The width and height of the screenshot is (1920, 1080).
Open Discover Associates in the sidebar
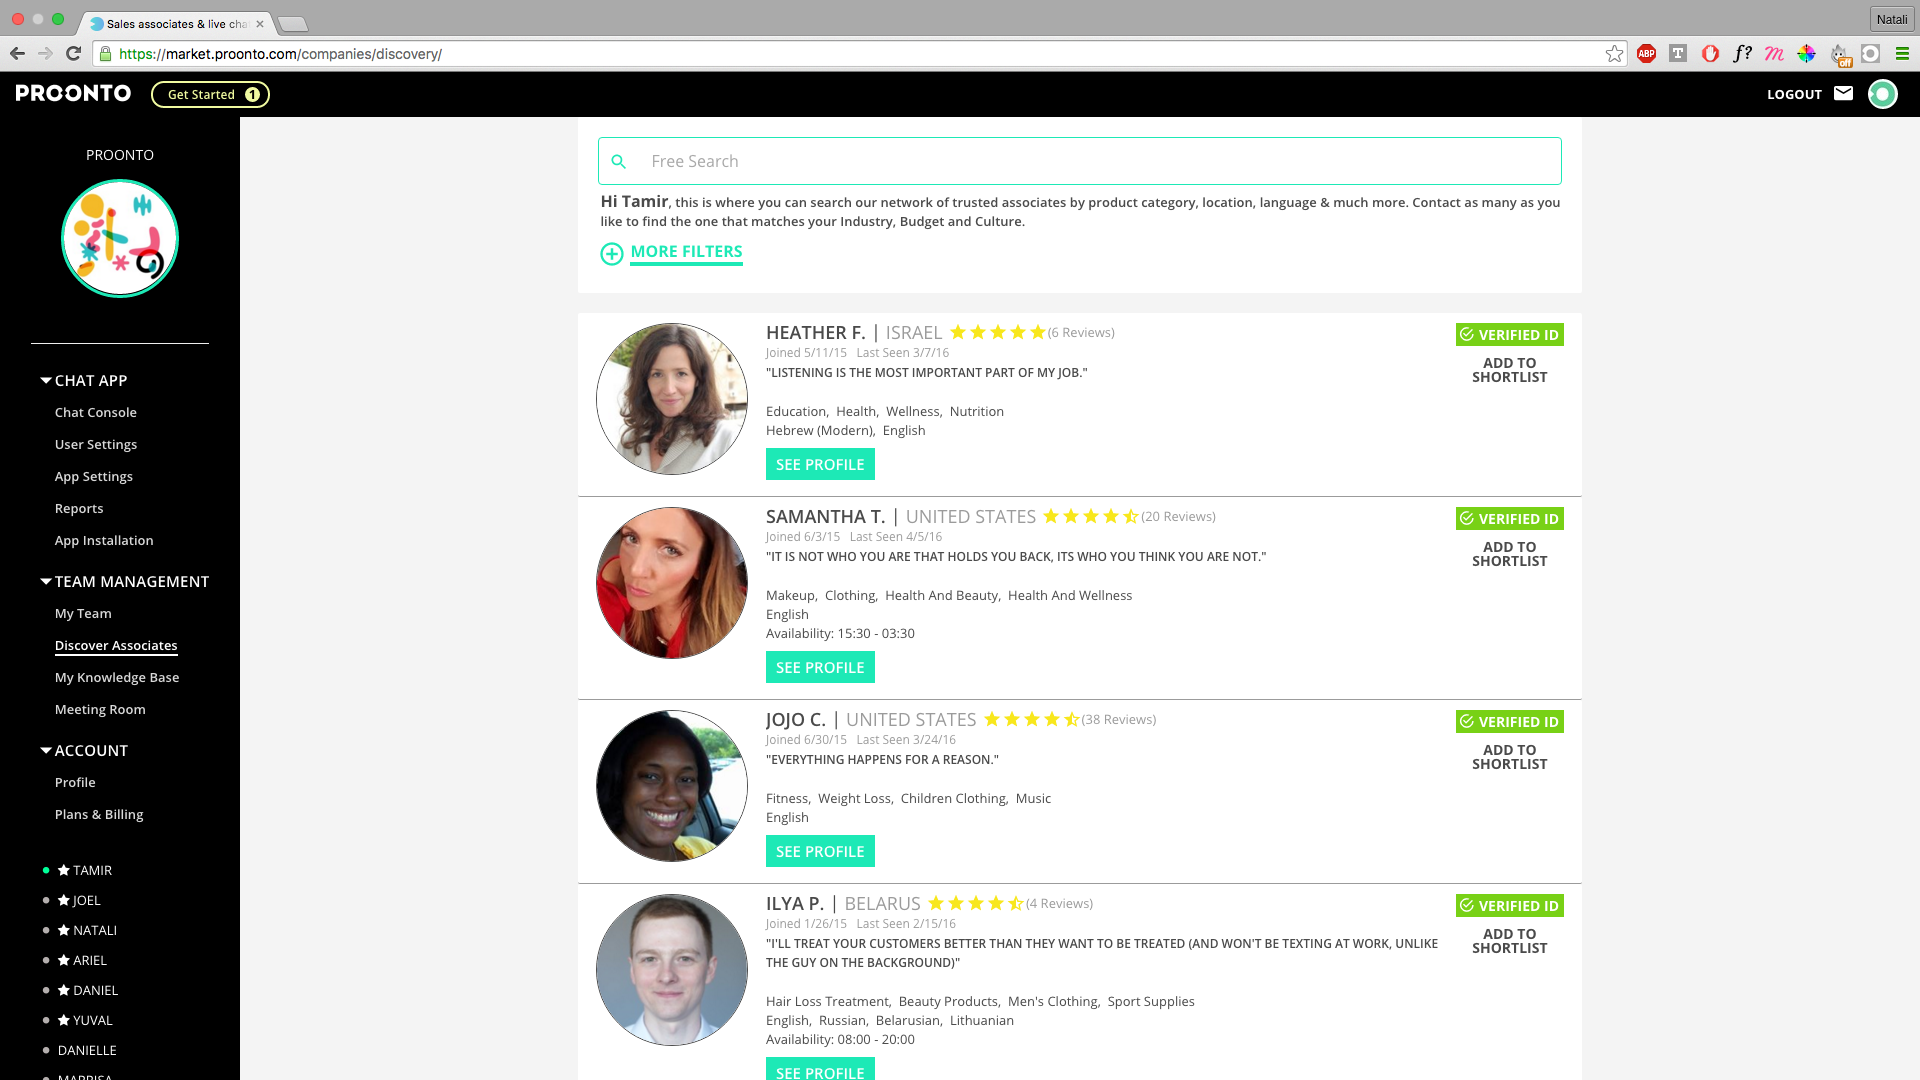[116, 645]
